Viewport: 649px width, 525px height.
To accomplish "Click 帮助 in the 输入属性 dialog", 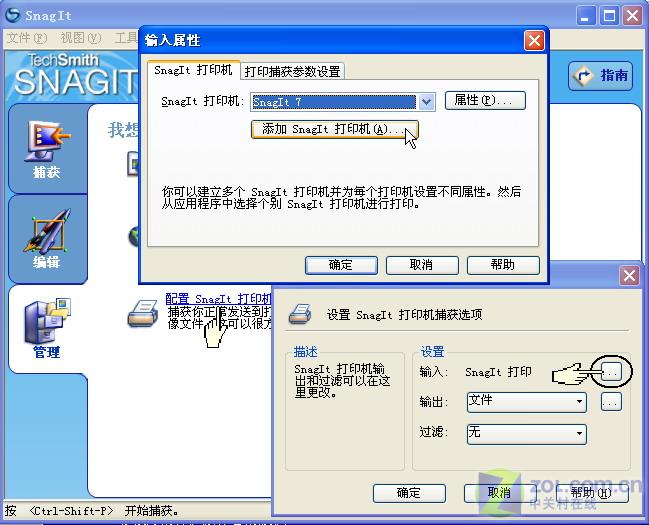I will click(x=503, y=265).
